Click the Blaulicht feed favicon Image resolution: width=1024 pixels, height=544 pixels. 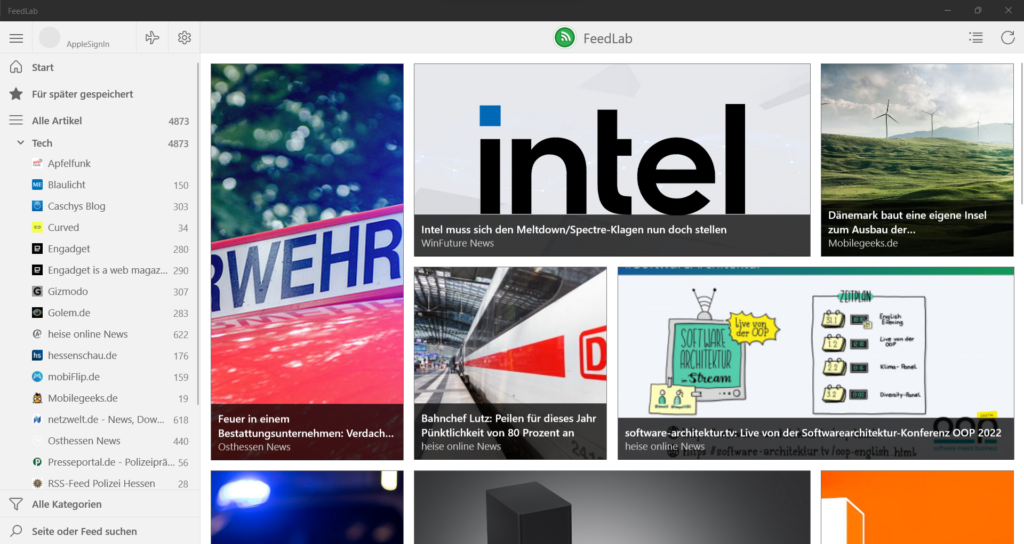coord(37,185)
